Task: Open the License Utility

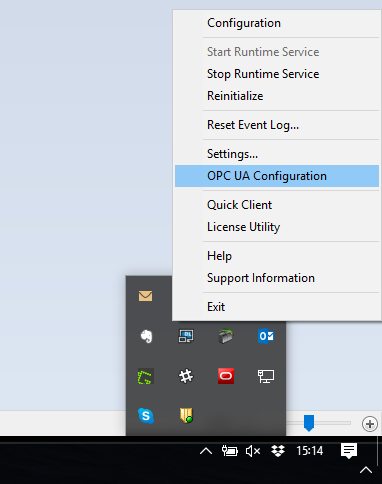Action: coord(277,227)
